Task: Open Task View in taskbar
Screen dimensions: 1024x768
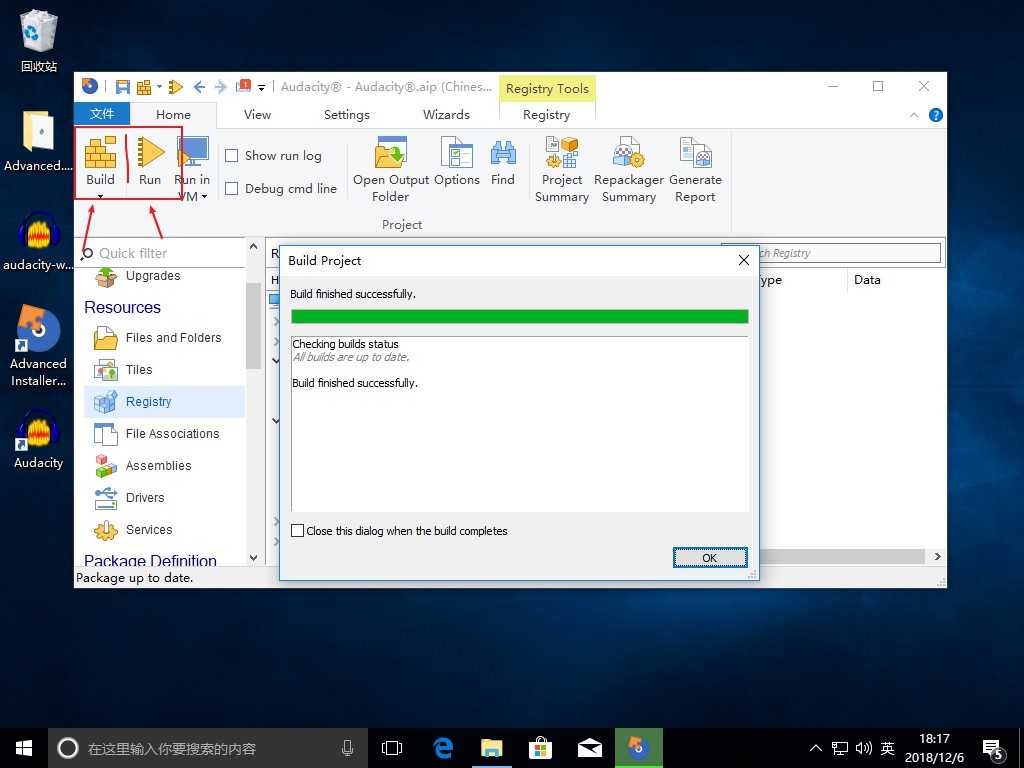Action: [392, 748]
